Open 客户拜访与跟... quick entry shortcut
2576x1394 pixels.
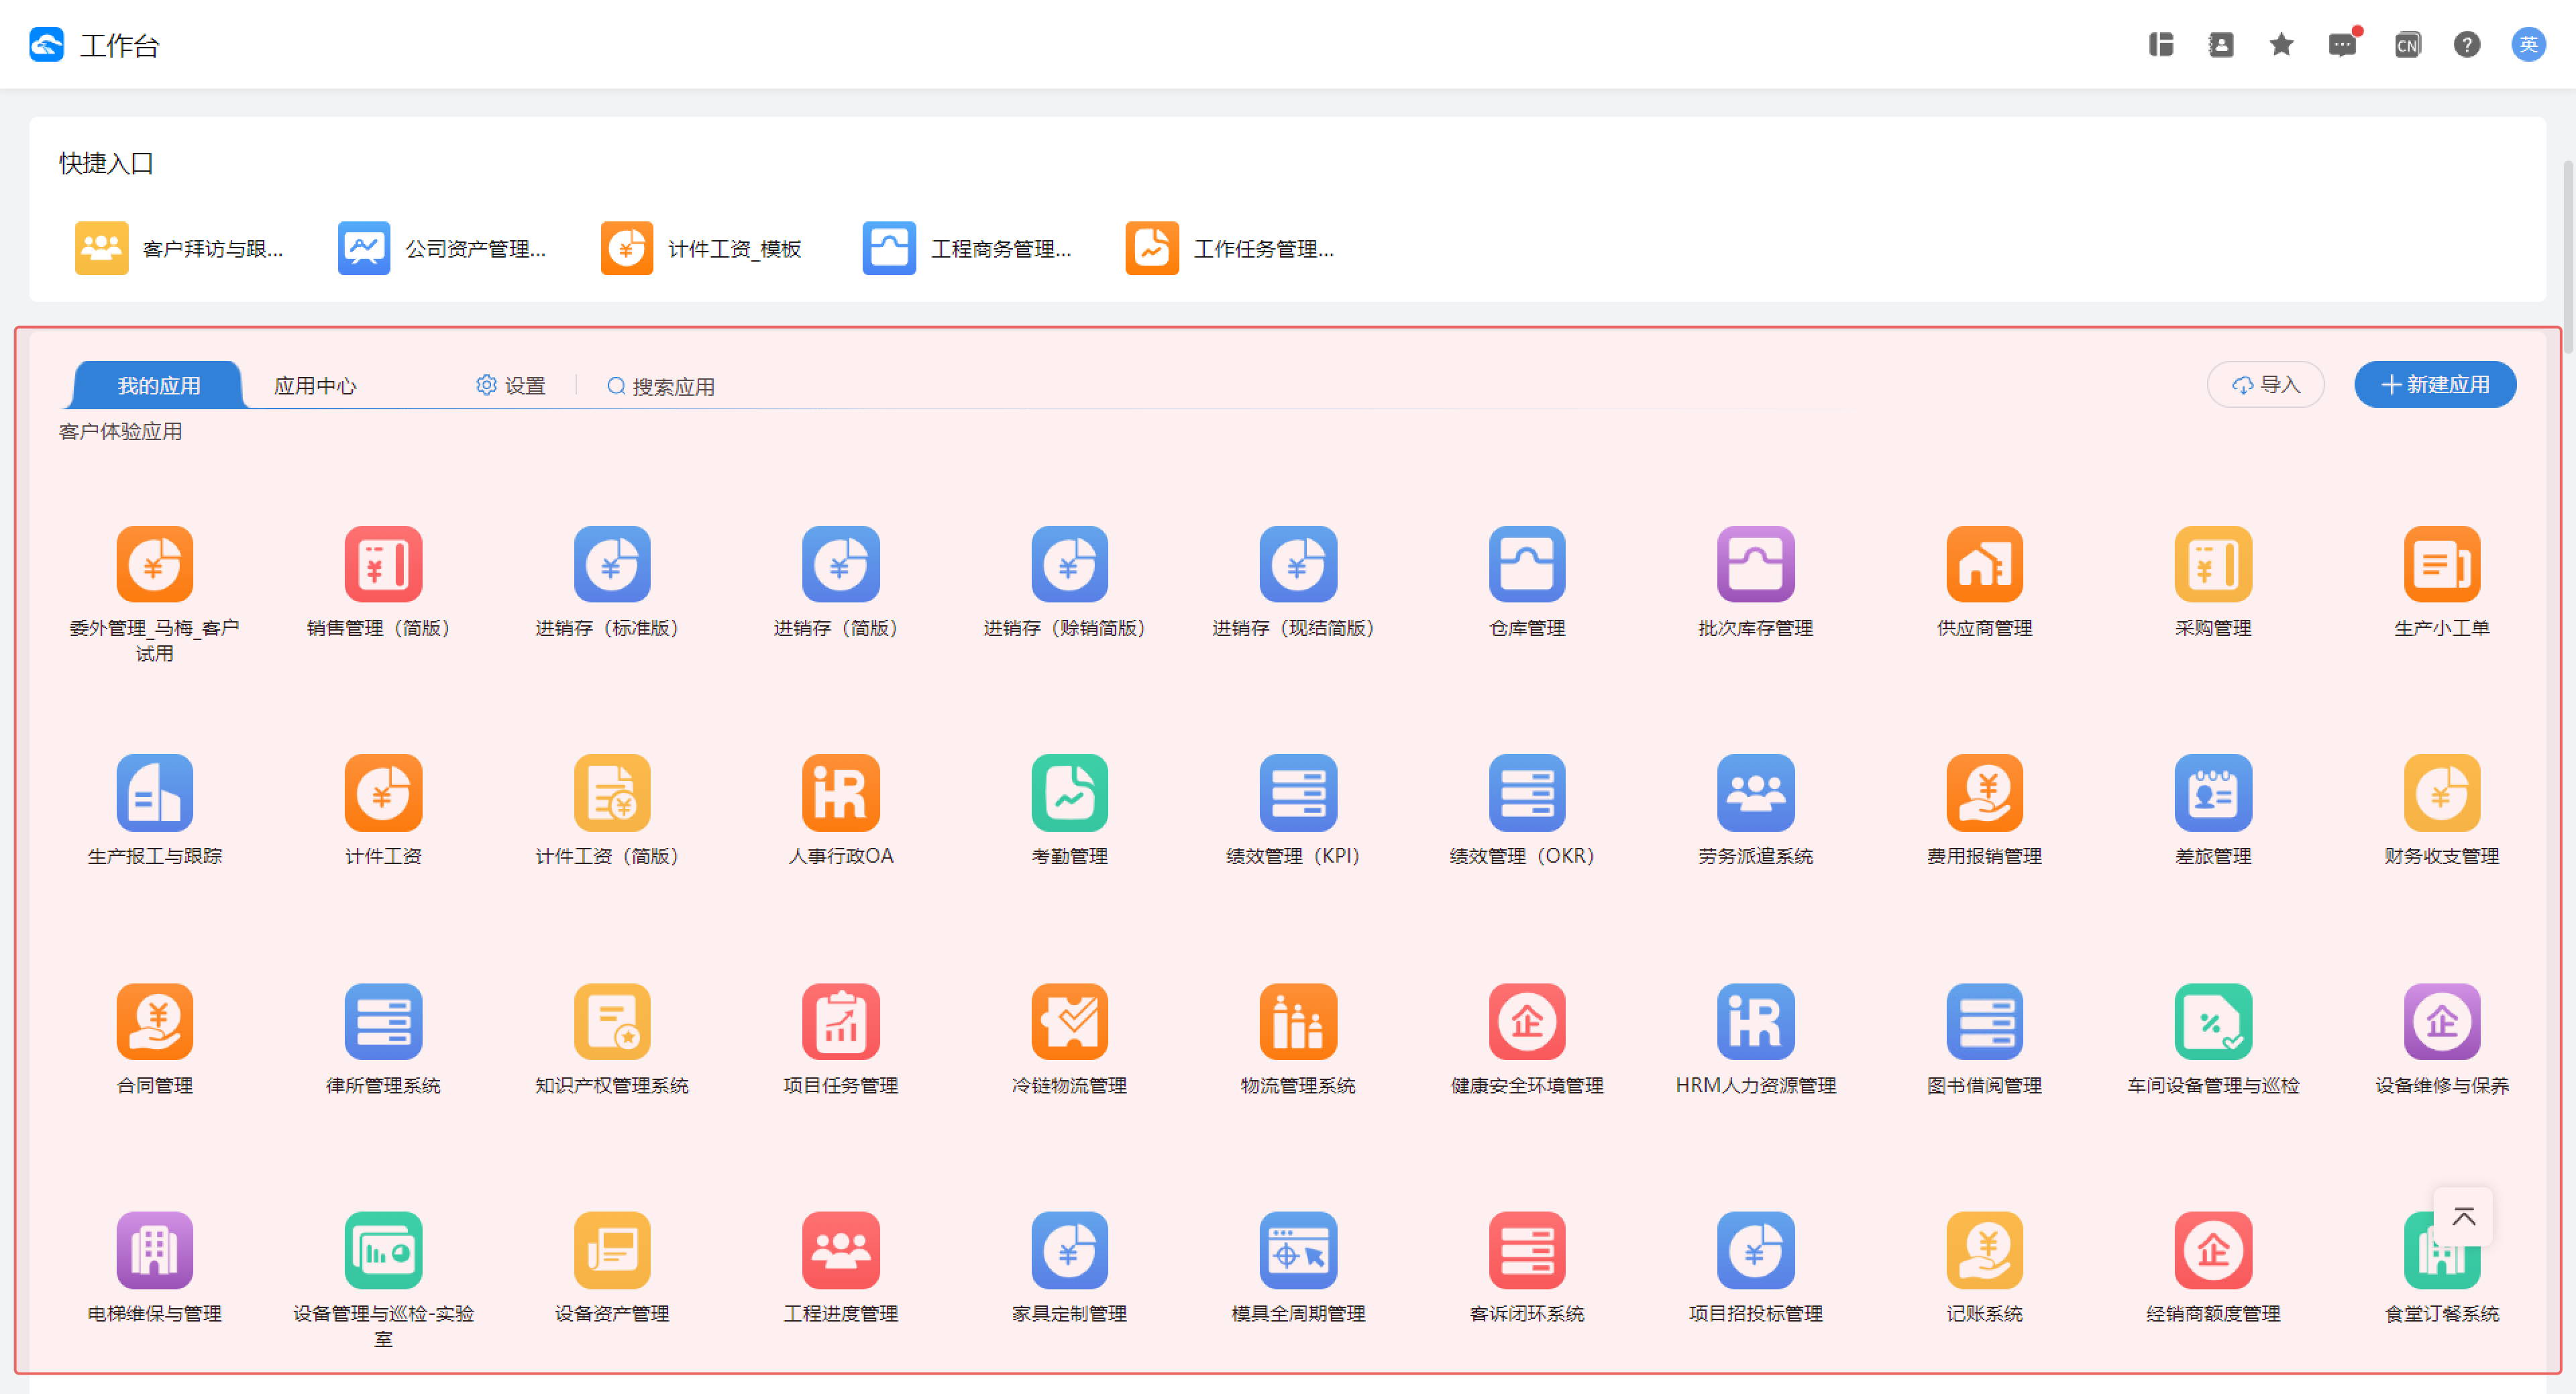179,248
